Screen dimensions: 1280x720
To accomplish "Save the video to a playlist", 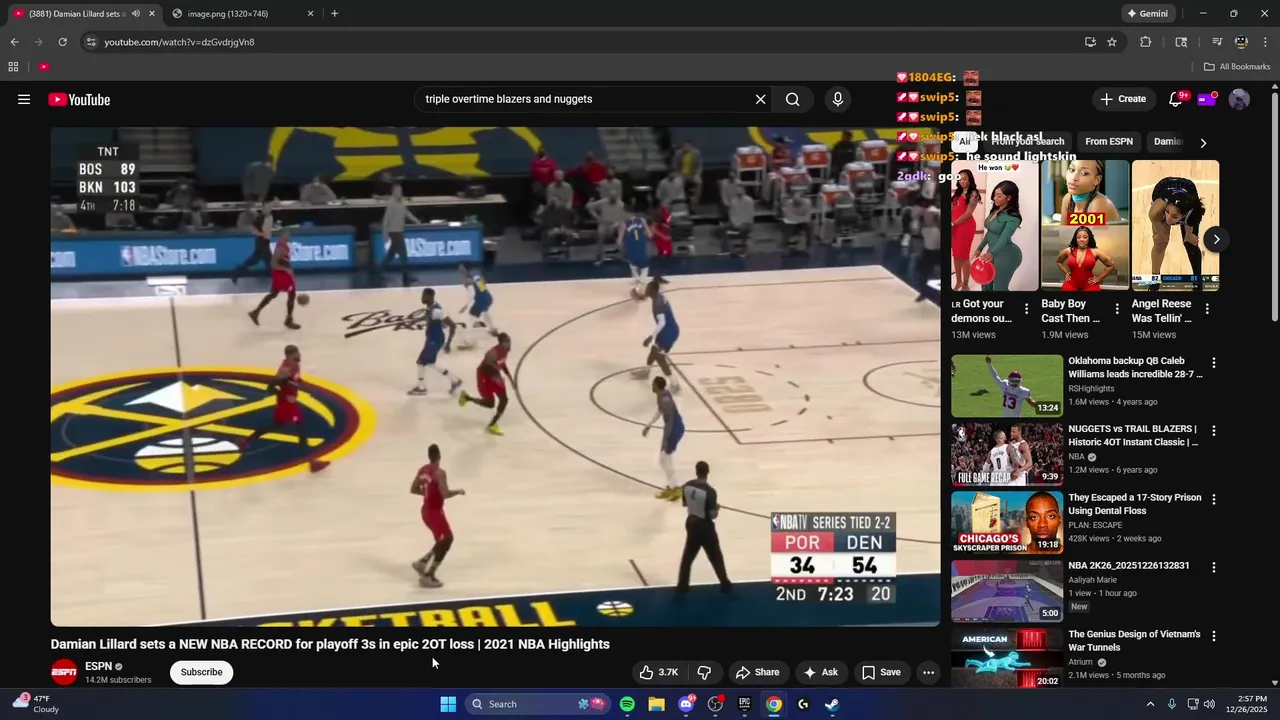I will [x=881, y=672].
